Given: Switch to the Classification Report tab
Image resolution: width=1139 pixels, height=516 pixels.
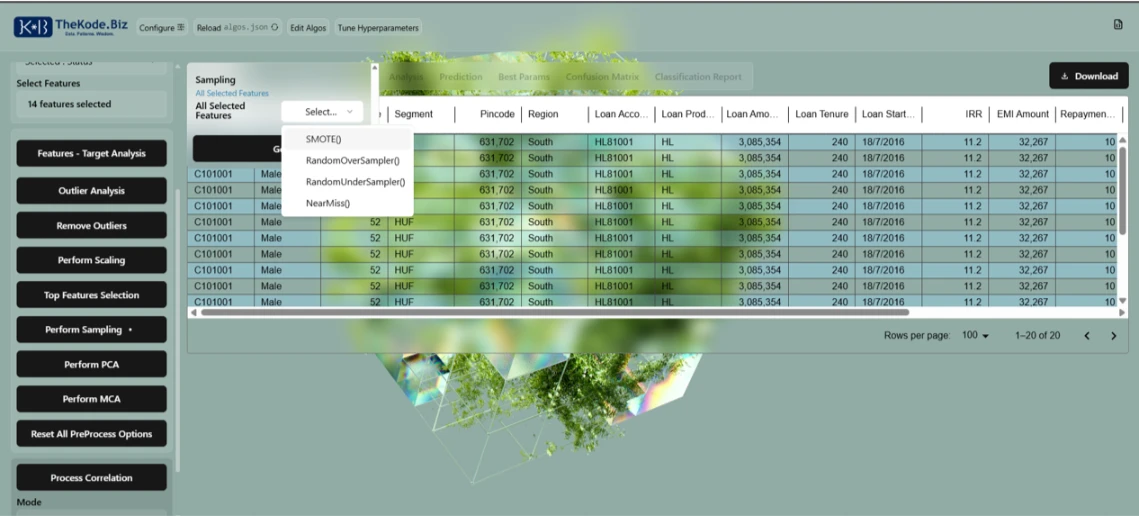Looking at the screenshot, I should tap(698, 77).
